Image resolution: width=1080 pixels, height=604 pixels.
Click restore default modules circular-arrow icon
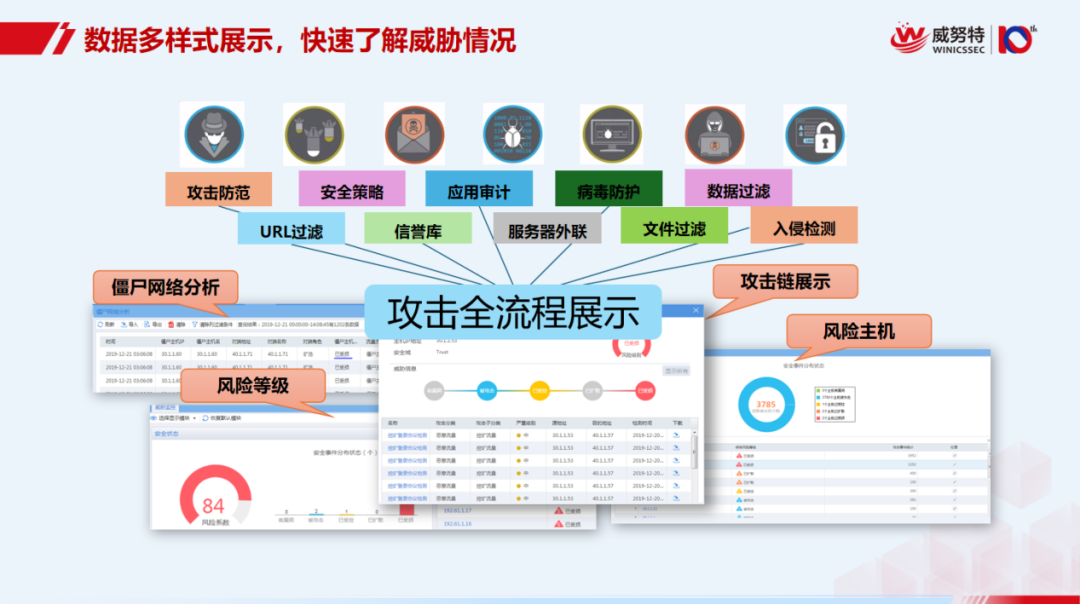(x=205, y=418)
